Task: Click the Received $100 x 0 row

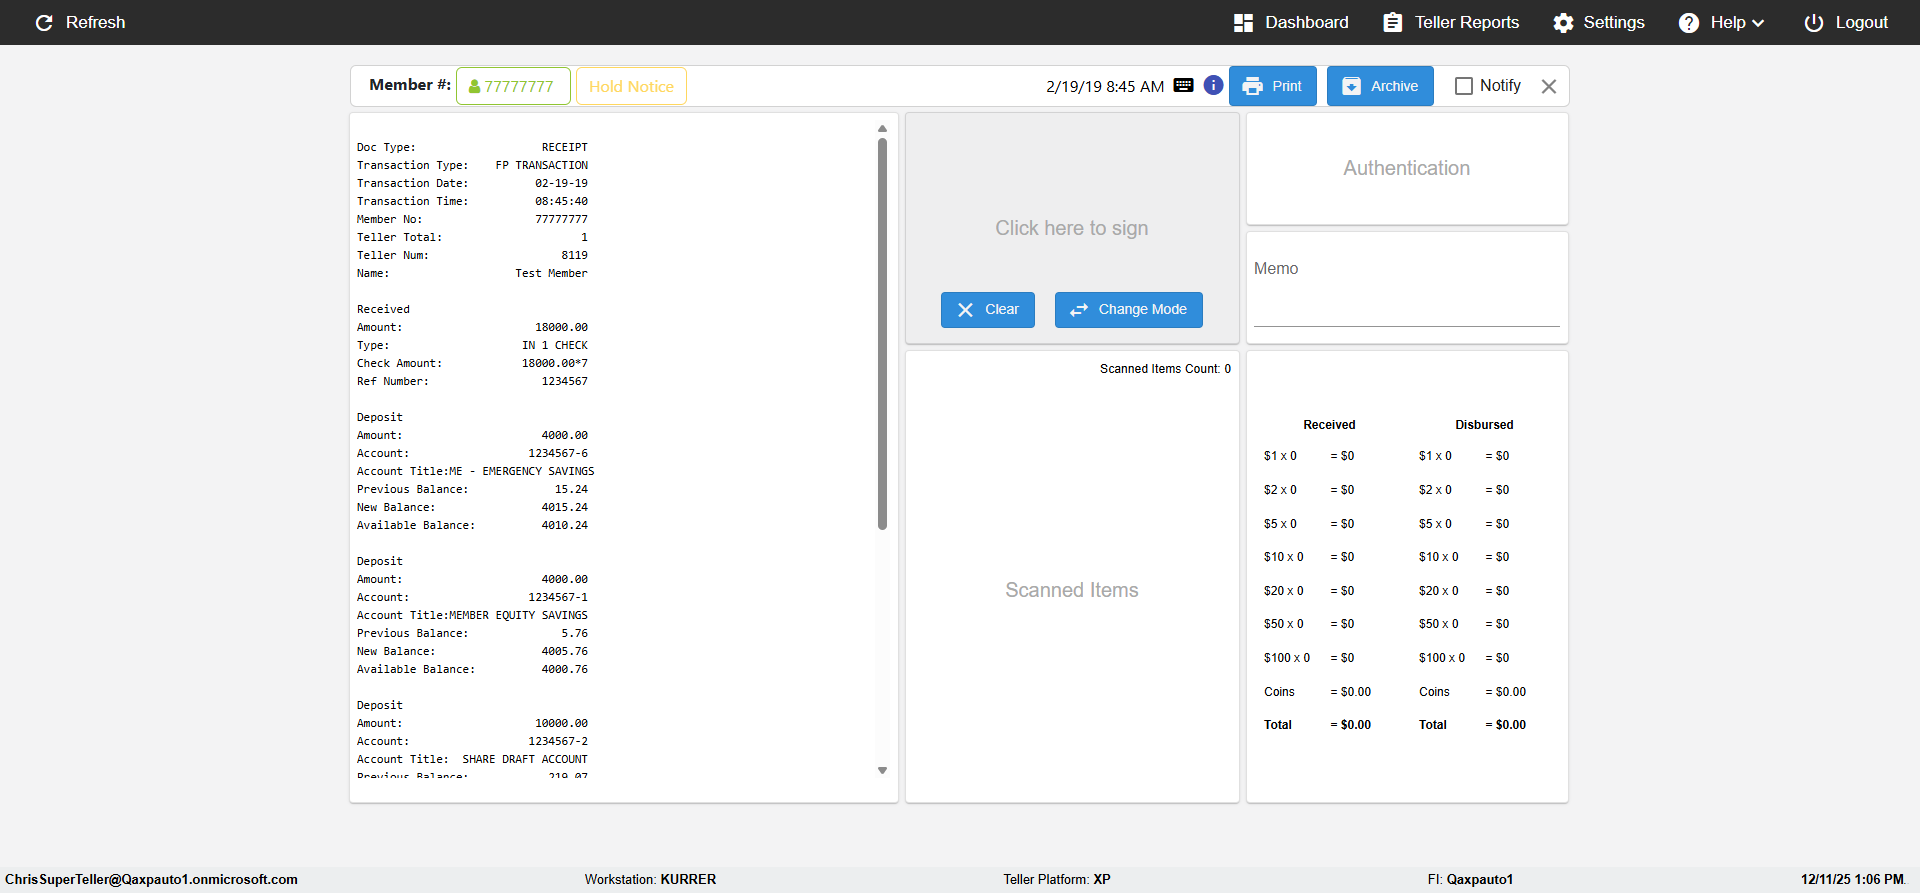Action: 1309,658
